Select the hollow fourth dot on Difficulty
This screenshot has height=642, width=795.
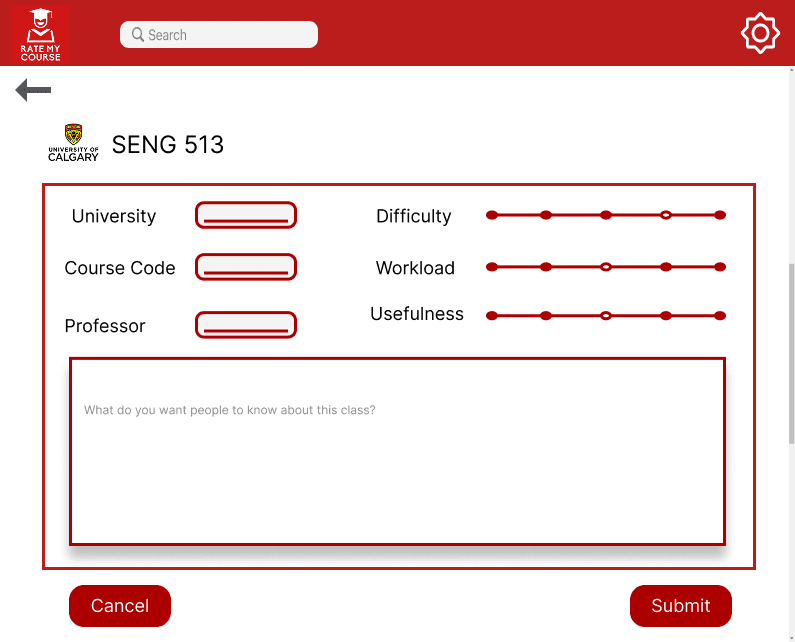666,215
